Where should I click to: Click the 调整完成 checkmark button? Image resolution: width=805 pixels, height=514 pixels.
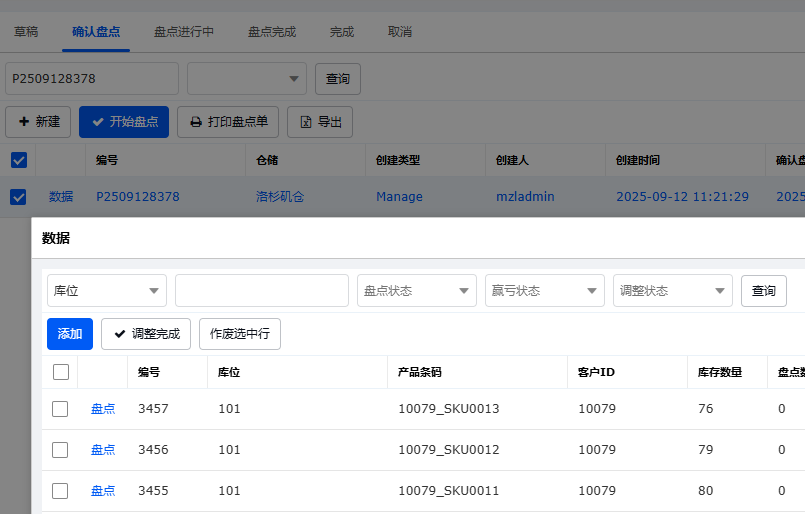pyautogui.click(x=146, y=334)
